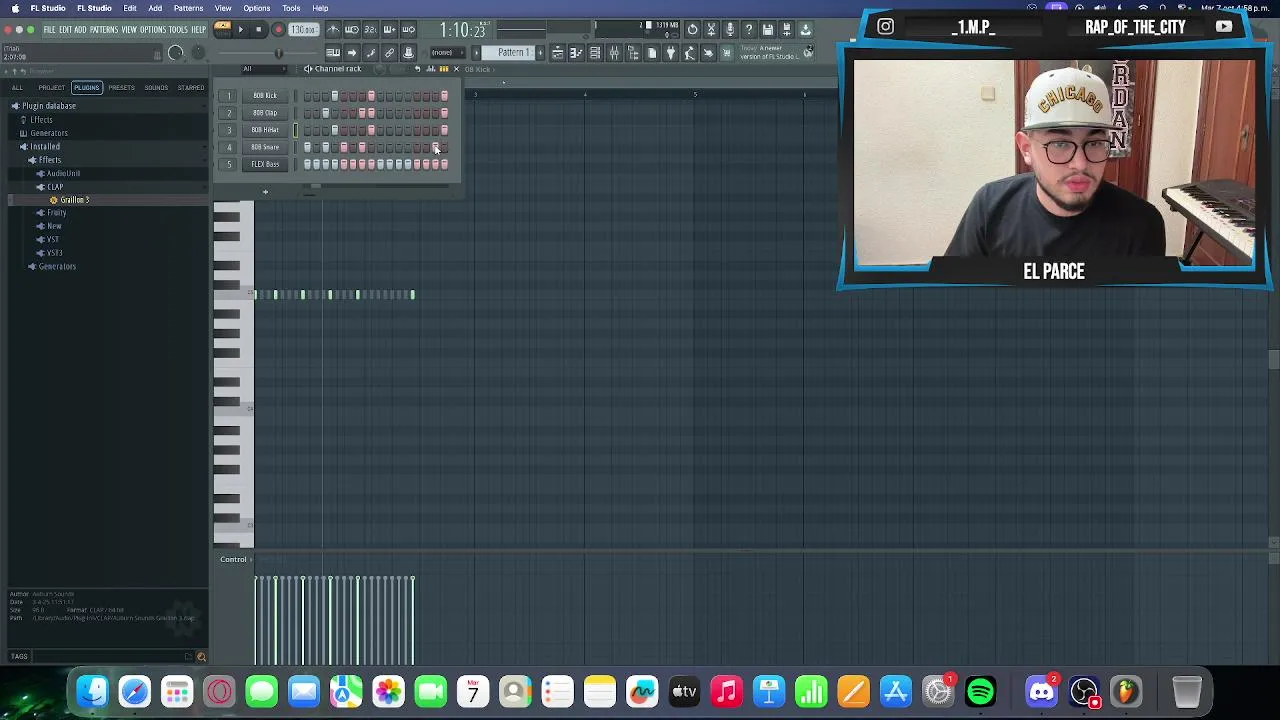
Task: Toggle the Pat/Song mode switch
Action: pos(221,28)
